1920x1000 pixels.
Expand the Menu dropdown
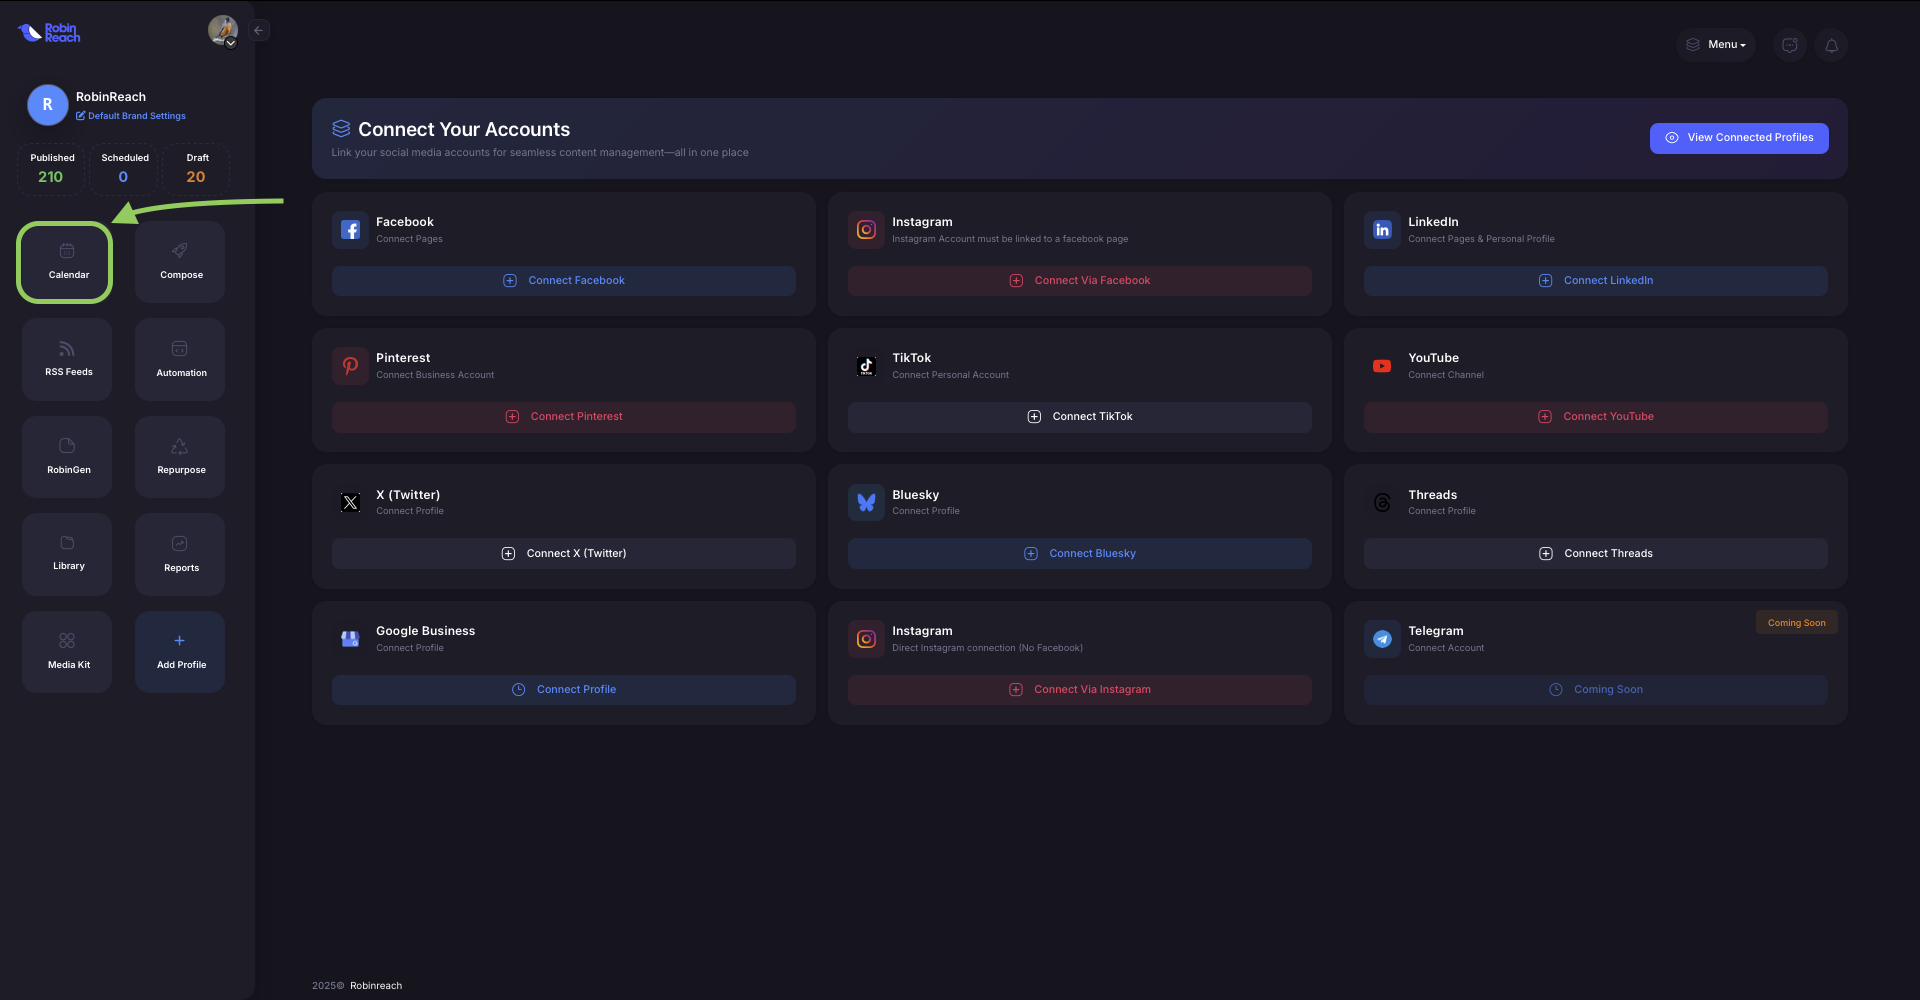point(1716,45)
